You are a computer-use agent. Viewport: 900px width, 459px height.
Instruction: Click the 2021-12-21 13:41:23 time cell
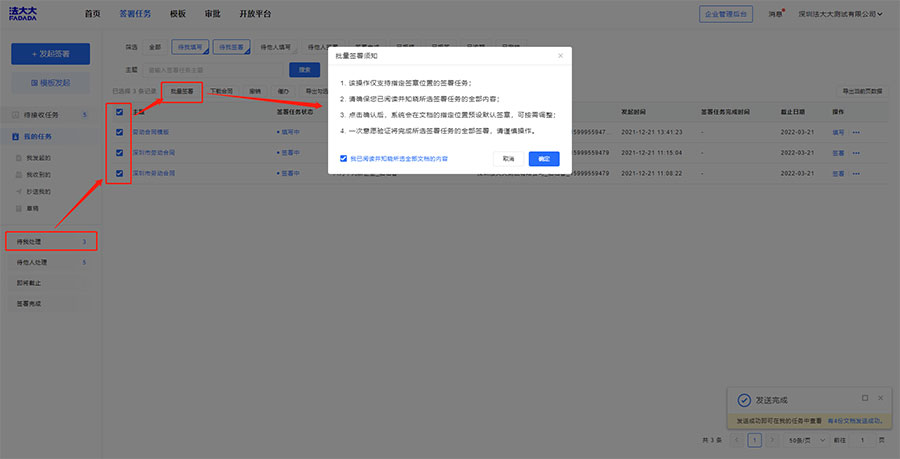[651, 133]
